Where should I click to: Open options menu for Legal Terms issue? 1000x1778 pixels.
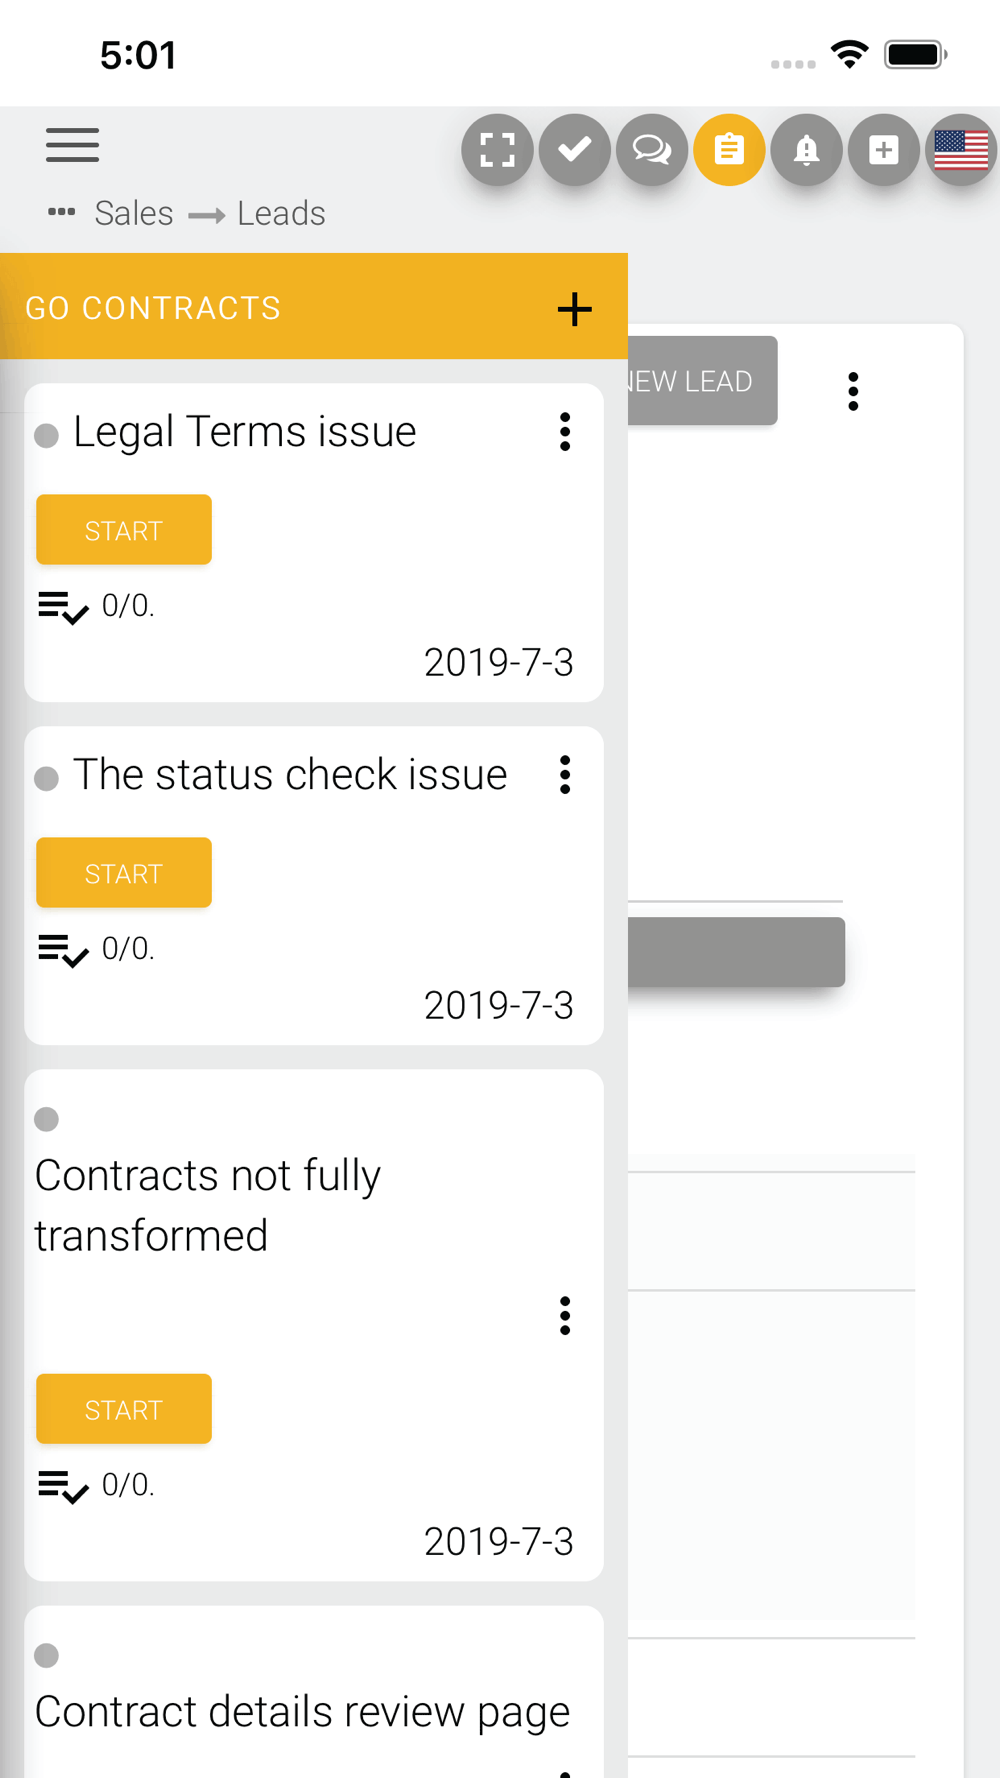565,432
